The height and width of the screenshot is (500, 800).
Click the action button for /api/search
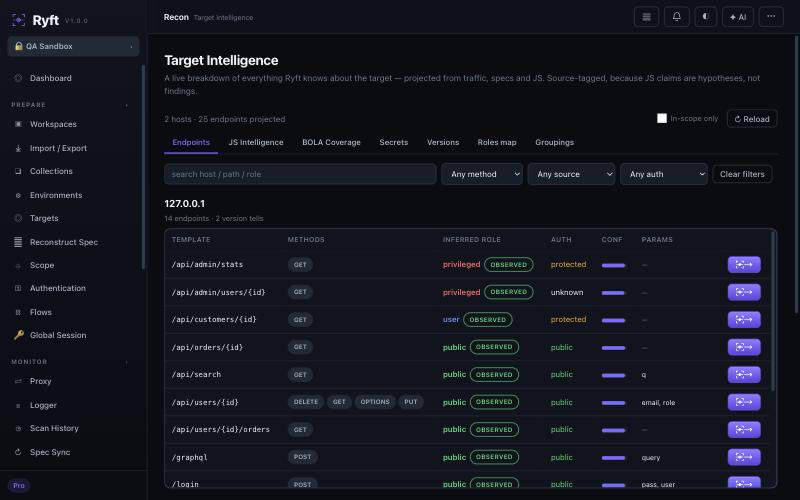tap(744, 374)
